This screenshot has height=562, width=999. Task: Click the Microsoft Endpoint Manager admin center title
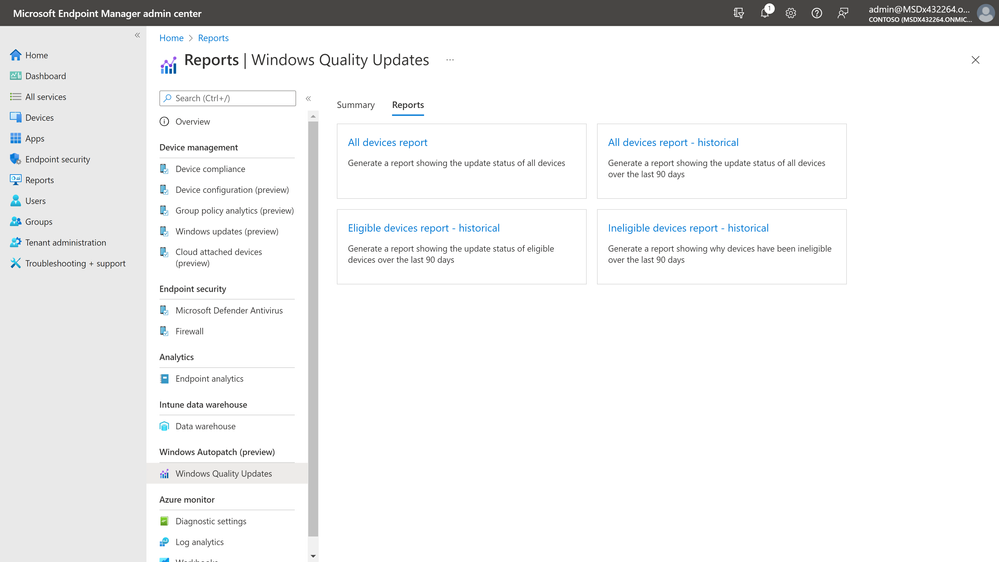[107, 13]
